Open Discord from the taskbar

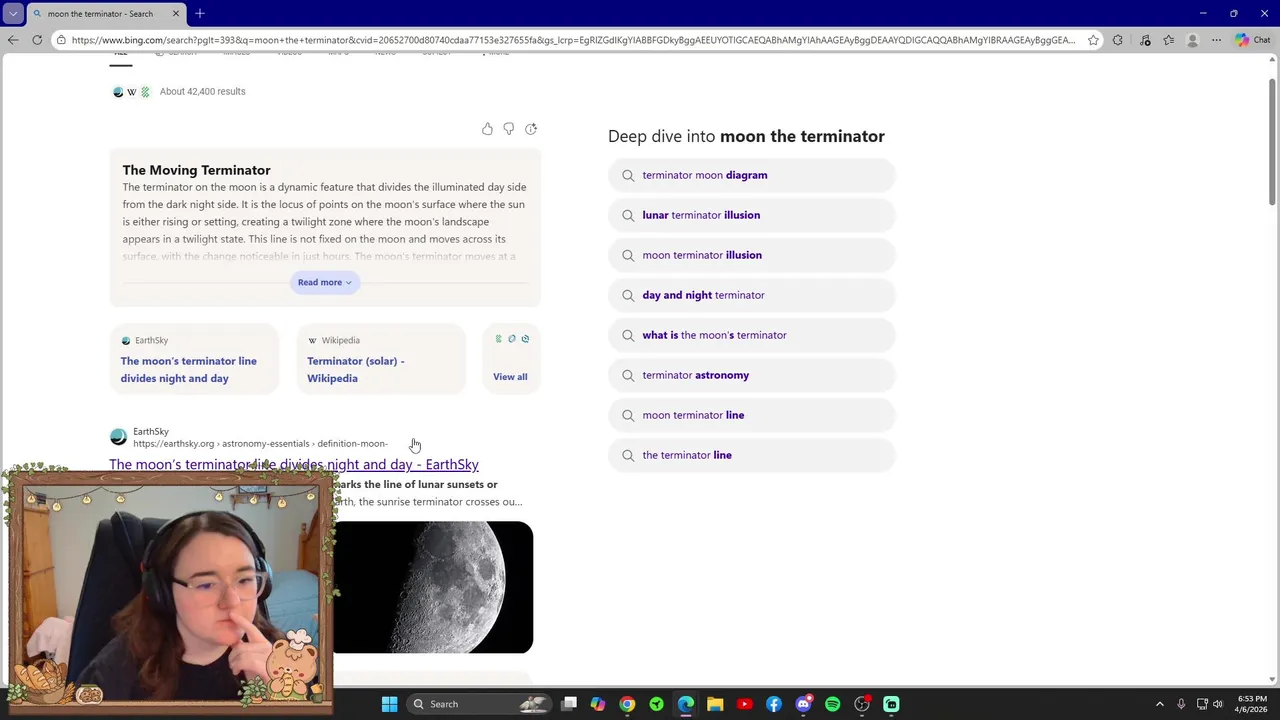(x=803, y=704)
